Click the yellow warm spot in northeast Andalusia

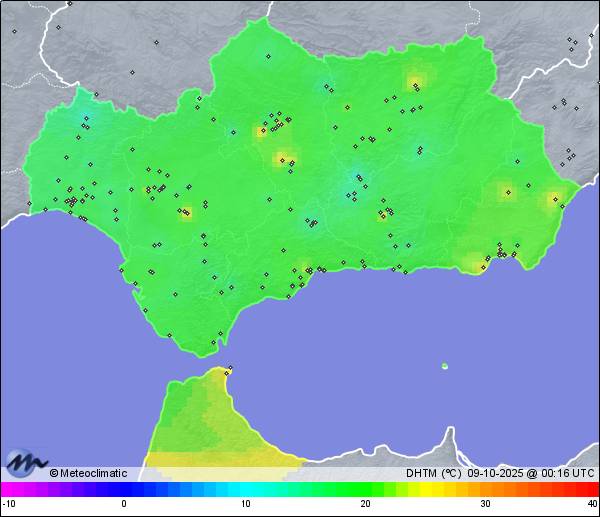click(x=415, y=81)
